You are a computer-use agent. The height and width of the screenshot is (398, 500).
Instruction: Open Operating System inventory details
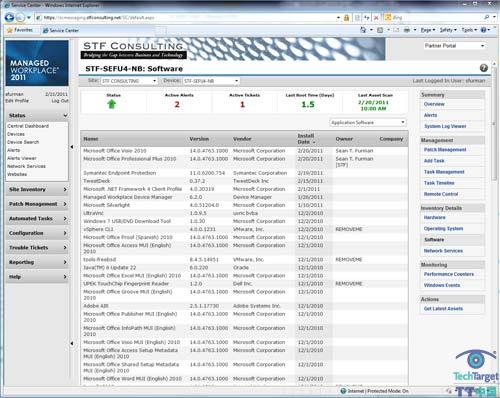click(x=443, y=229)
